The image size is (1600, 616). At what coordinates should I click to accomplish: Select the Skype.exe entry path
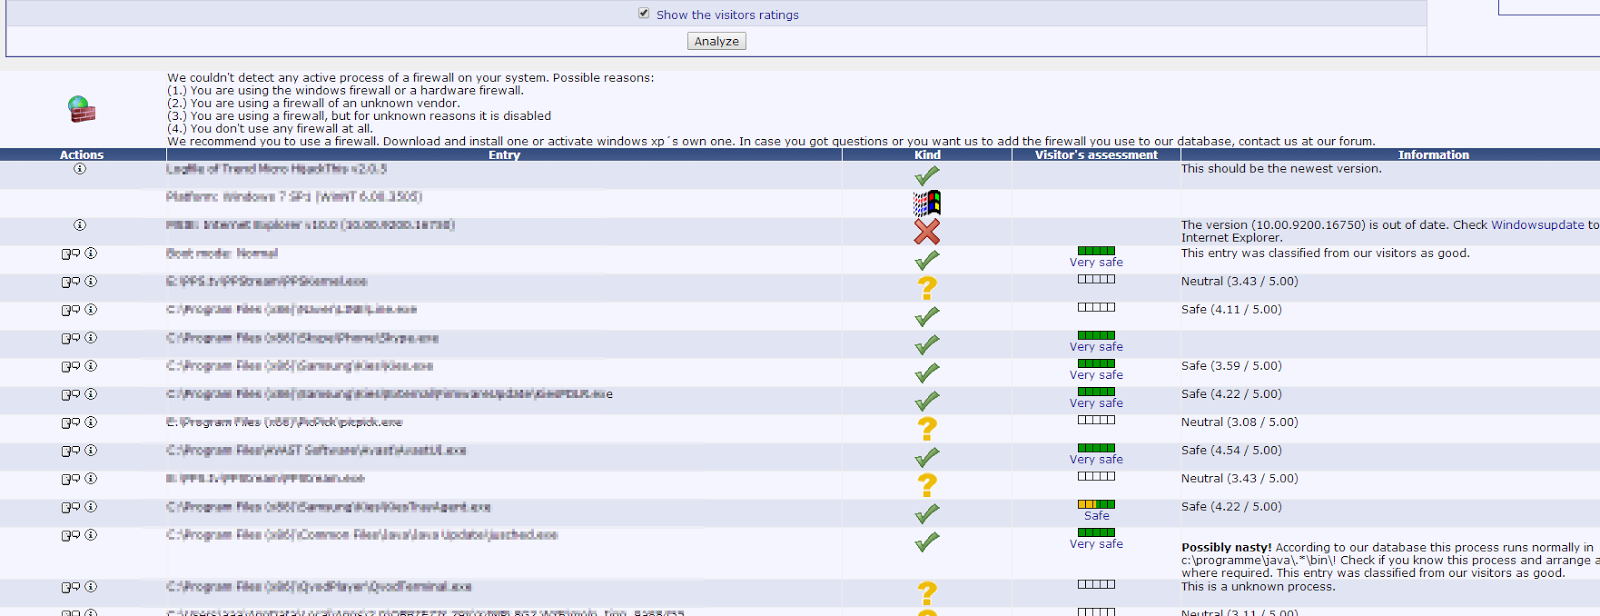pos(302,339)
